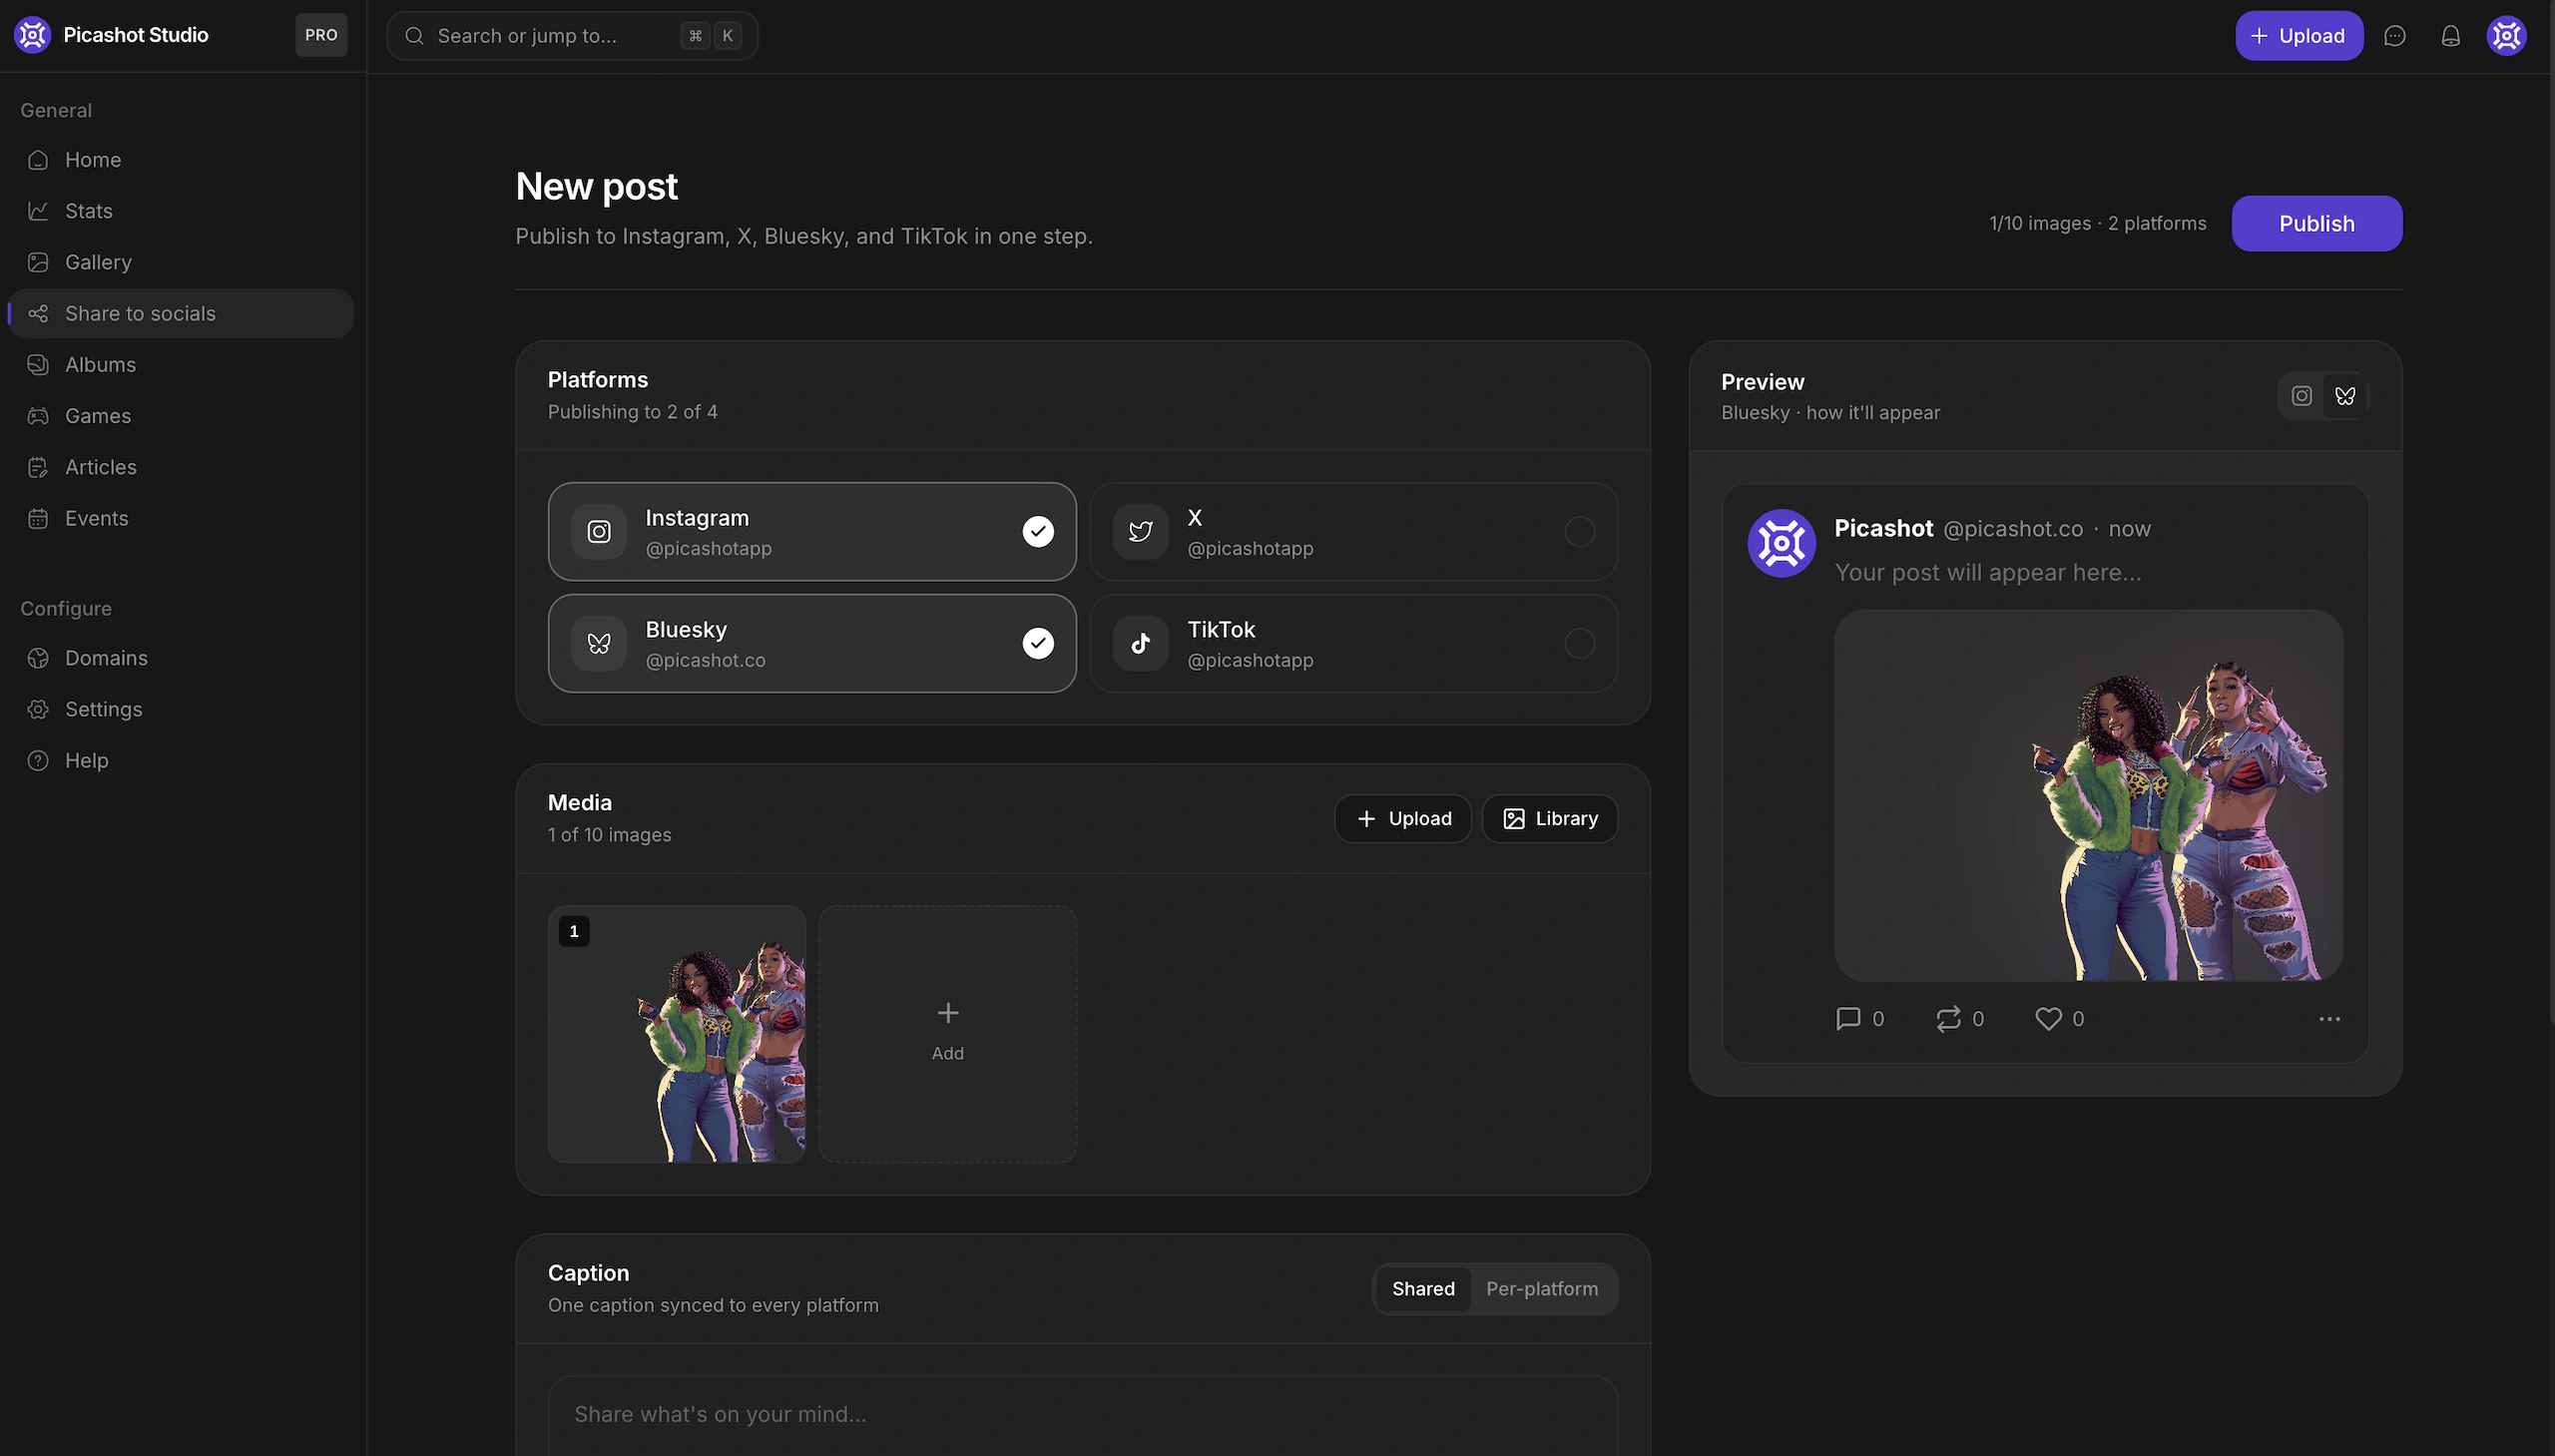The height and width of the screenshot is (1456, 2555).
Task: Open the three-dot more menu in the preview
Action: tap(2329, 1019)
